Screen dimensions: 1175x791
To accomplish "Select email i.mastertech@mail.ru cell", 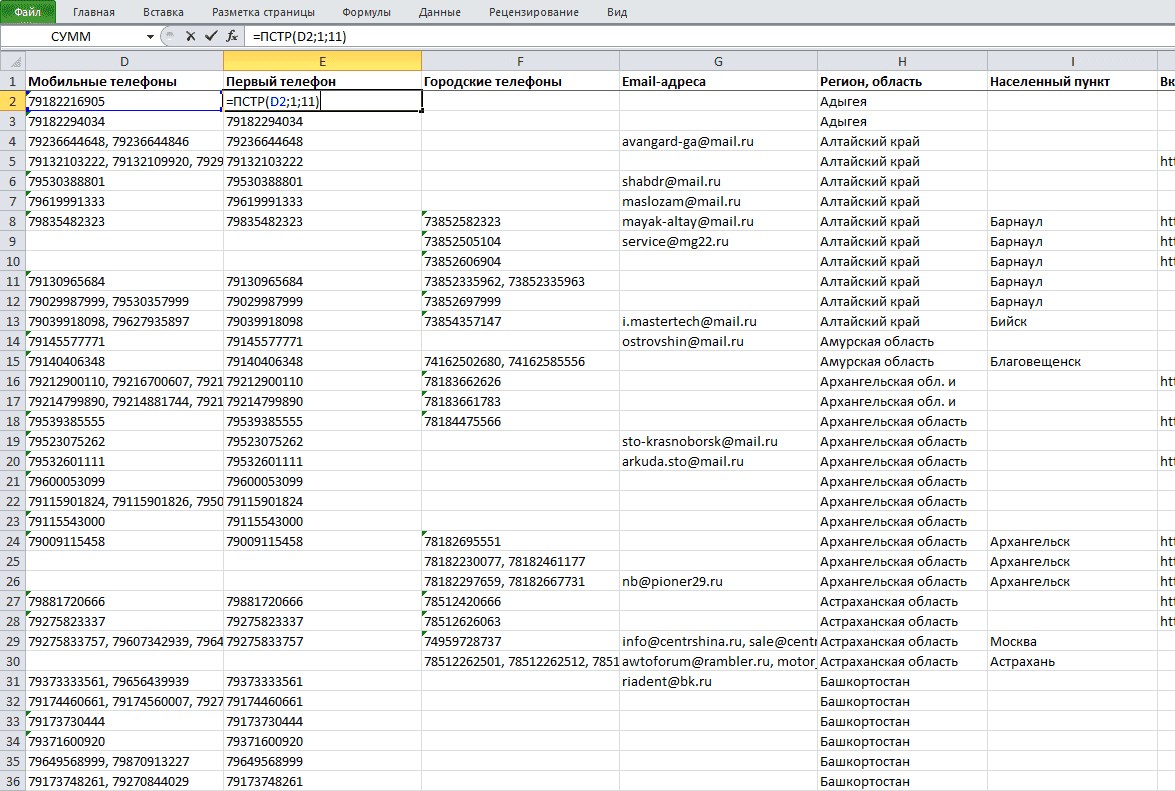I will click(718, 321).
